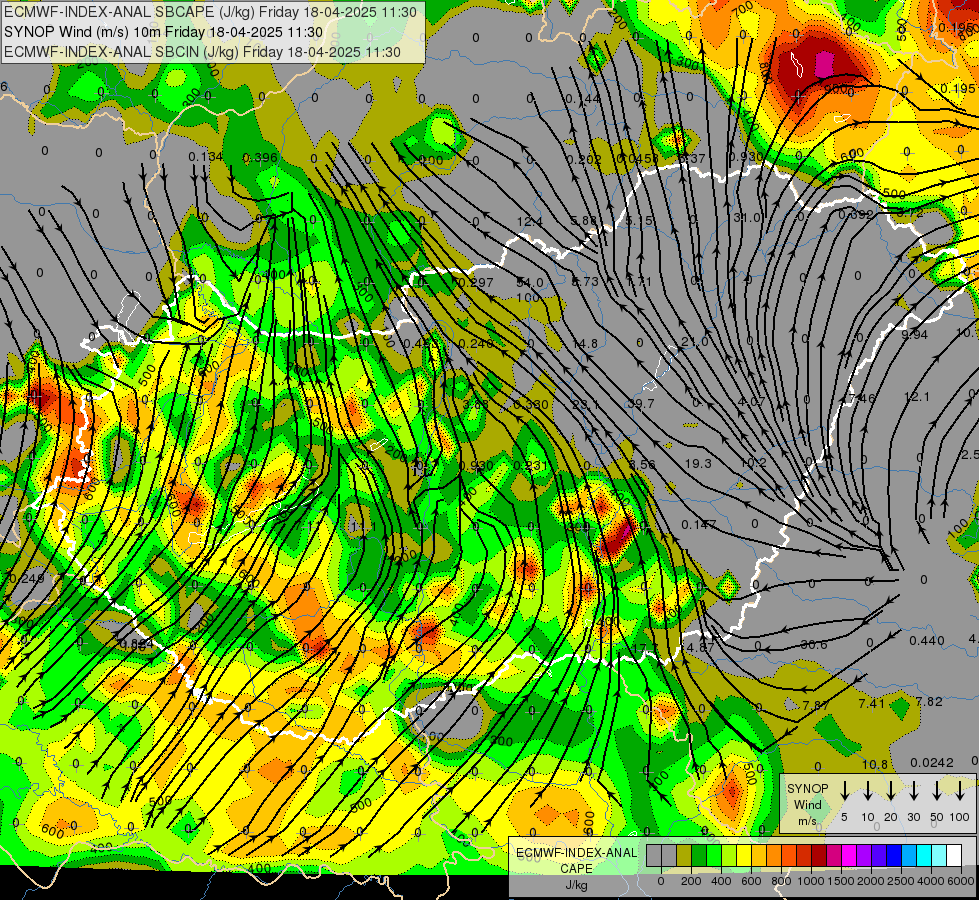979x900 pixels.
Task: Select the white swatch at legend end
Action: [955, 855]
